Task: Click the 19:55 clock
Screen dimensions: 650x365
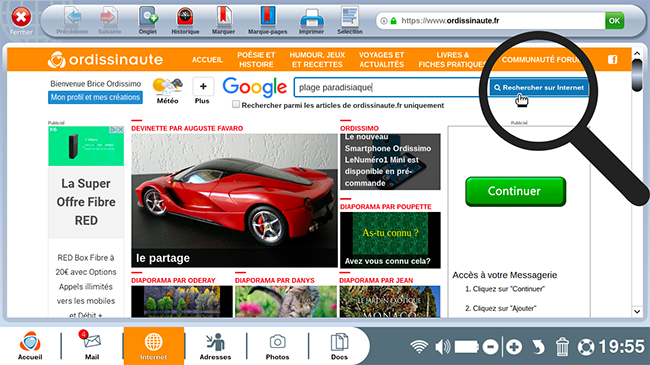Action: click(x=621, y=347)
